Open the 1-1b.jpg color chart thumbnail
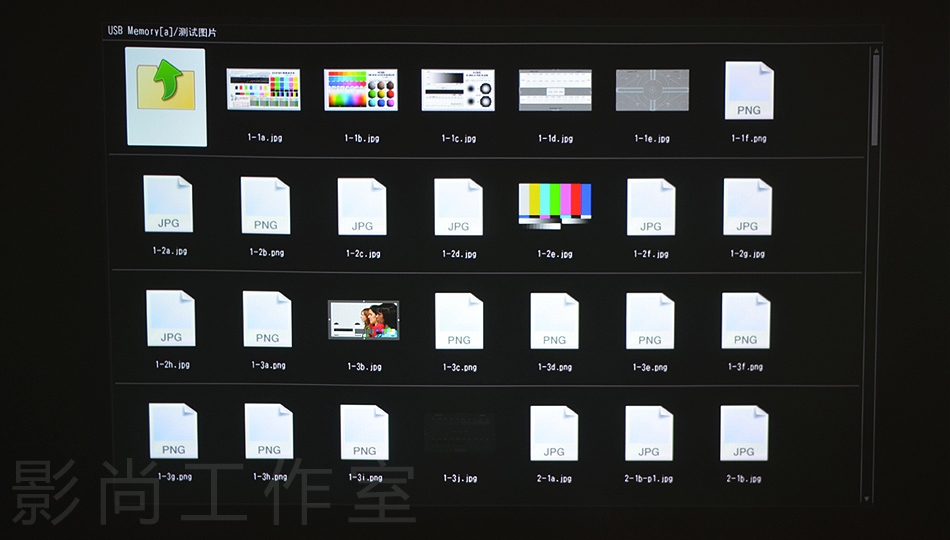This screenshot has height=540, width=950. point(361,90)
